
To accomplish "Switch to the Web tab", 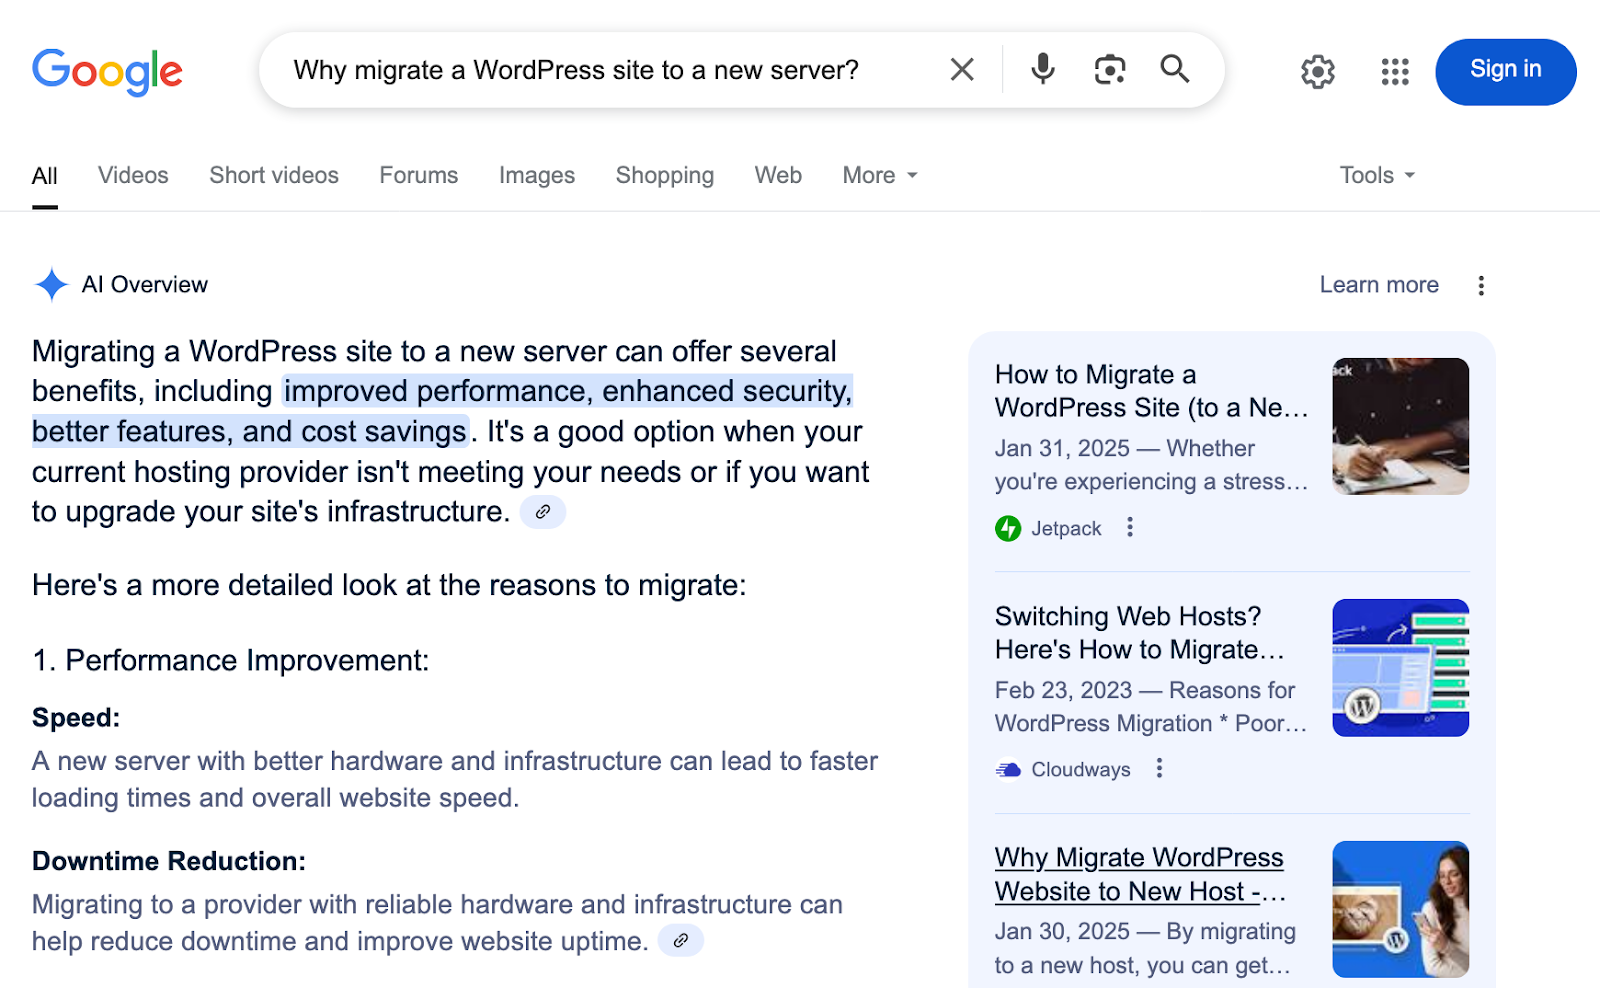I will click(x=778, y=175).
